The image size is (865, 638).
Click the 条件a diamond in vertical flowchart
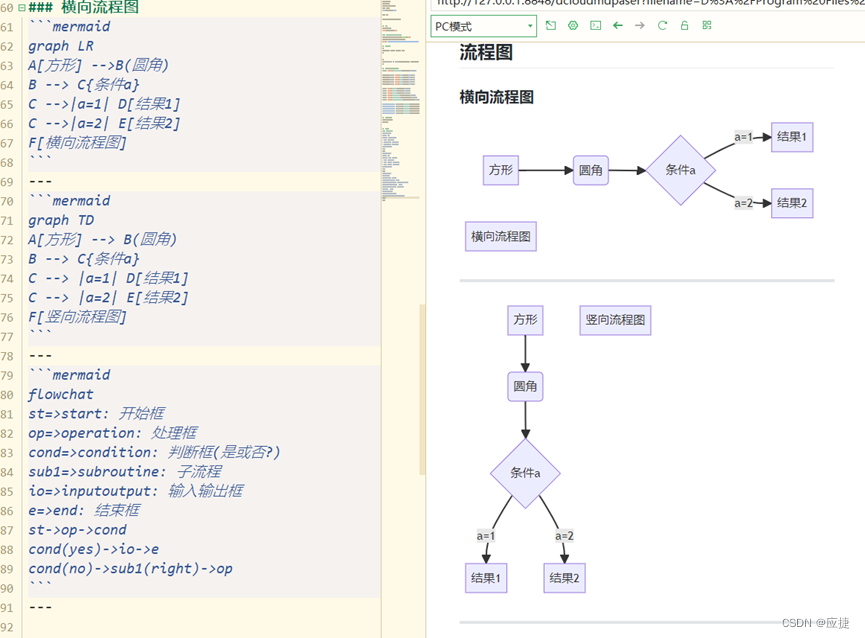tap(525, 473)
